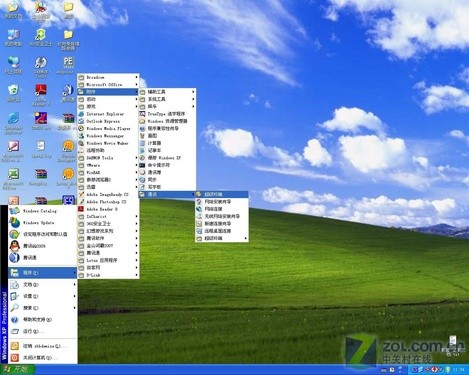
Task: Open 写字板 WordPad in Accessories
Action: point(167,187)
